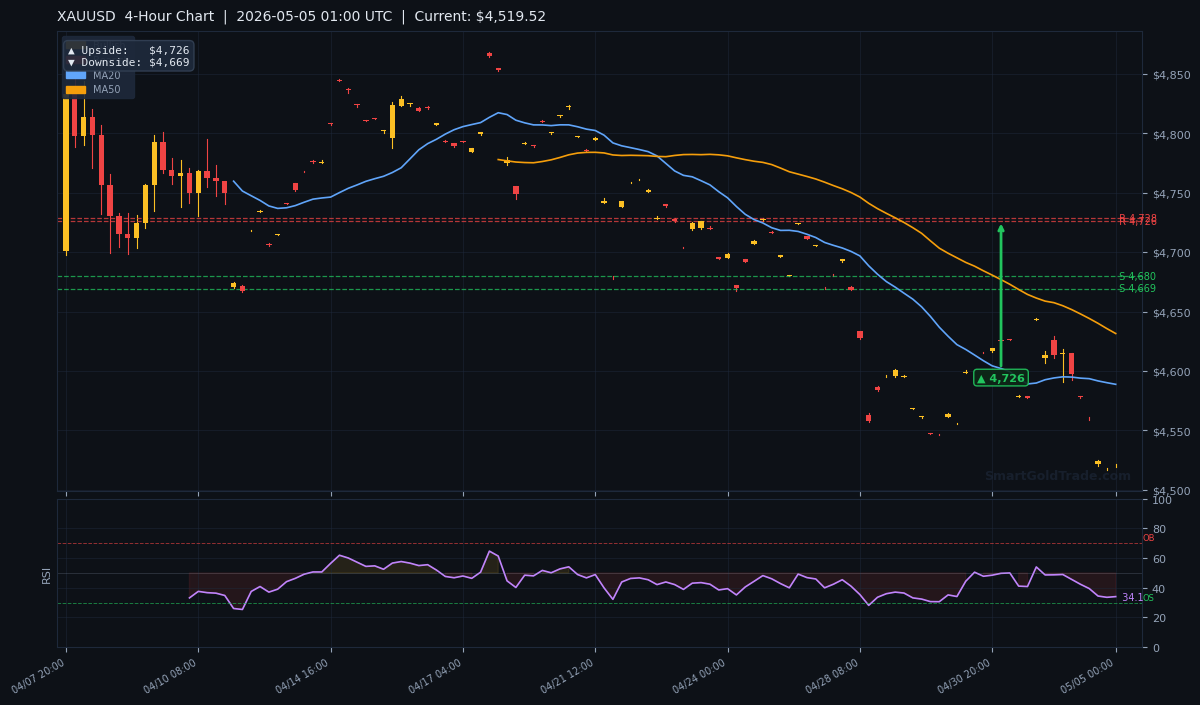Click the 04/30 20:00 date label
Screen dimensions: 1200x705
965,676
